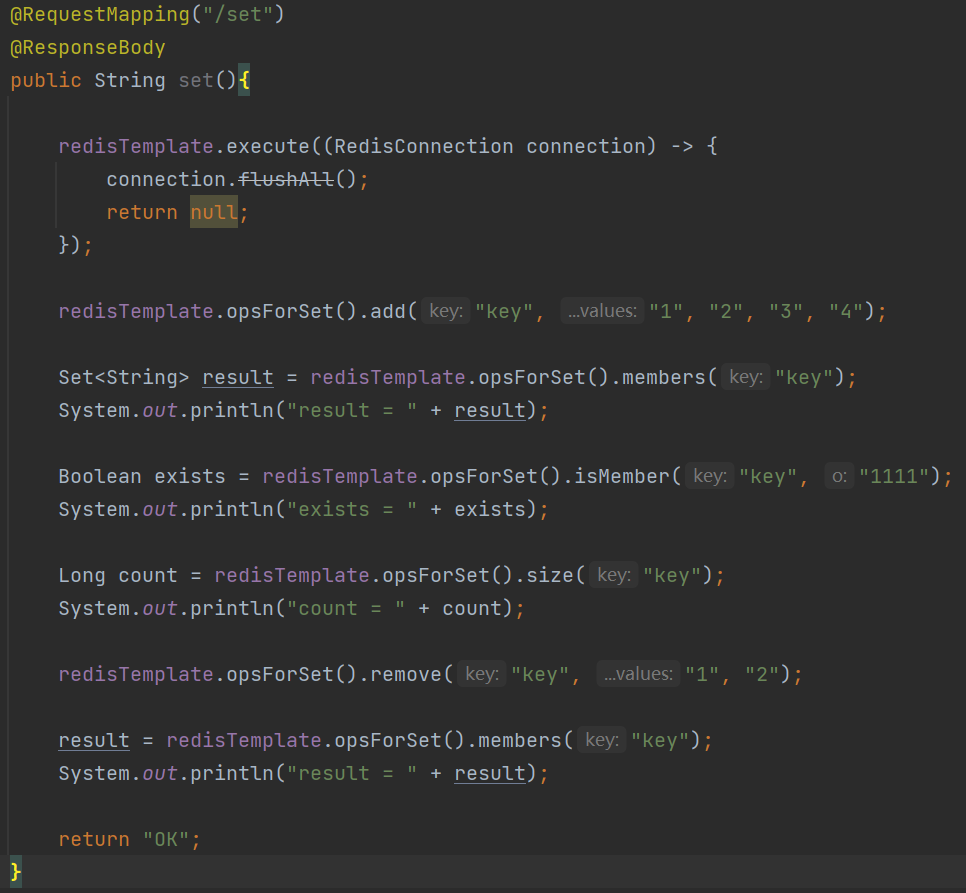Click the @ResponseBody annotation
Image resolution: width=966 pixels, height=893 pixels.
88,47
